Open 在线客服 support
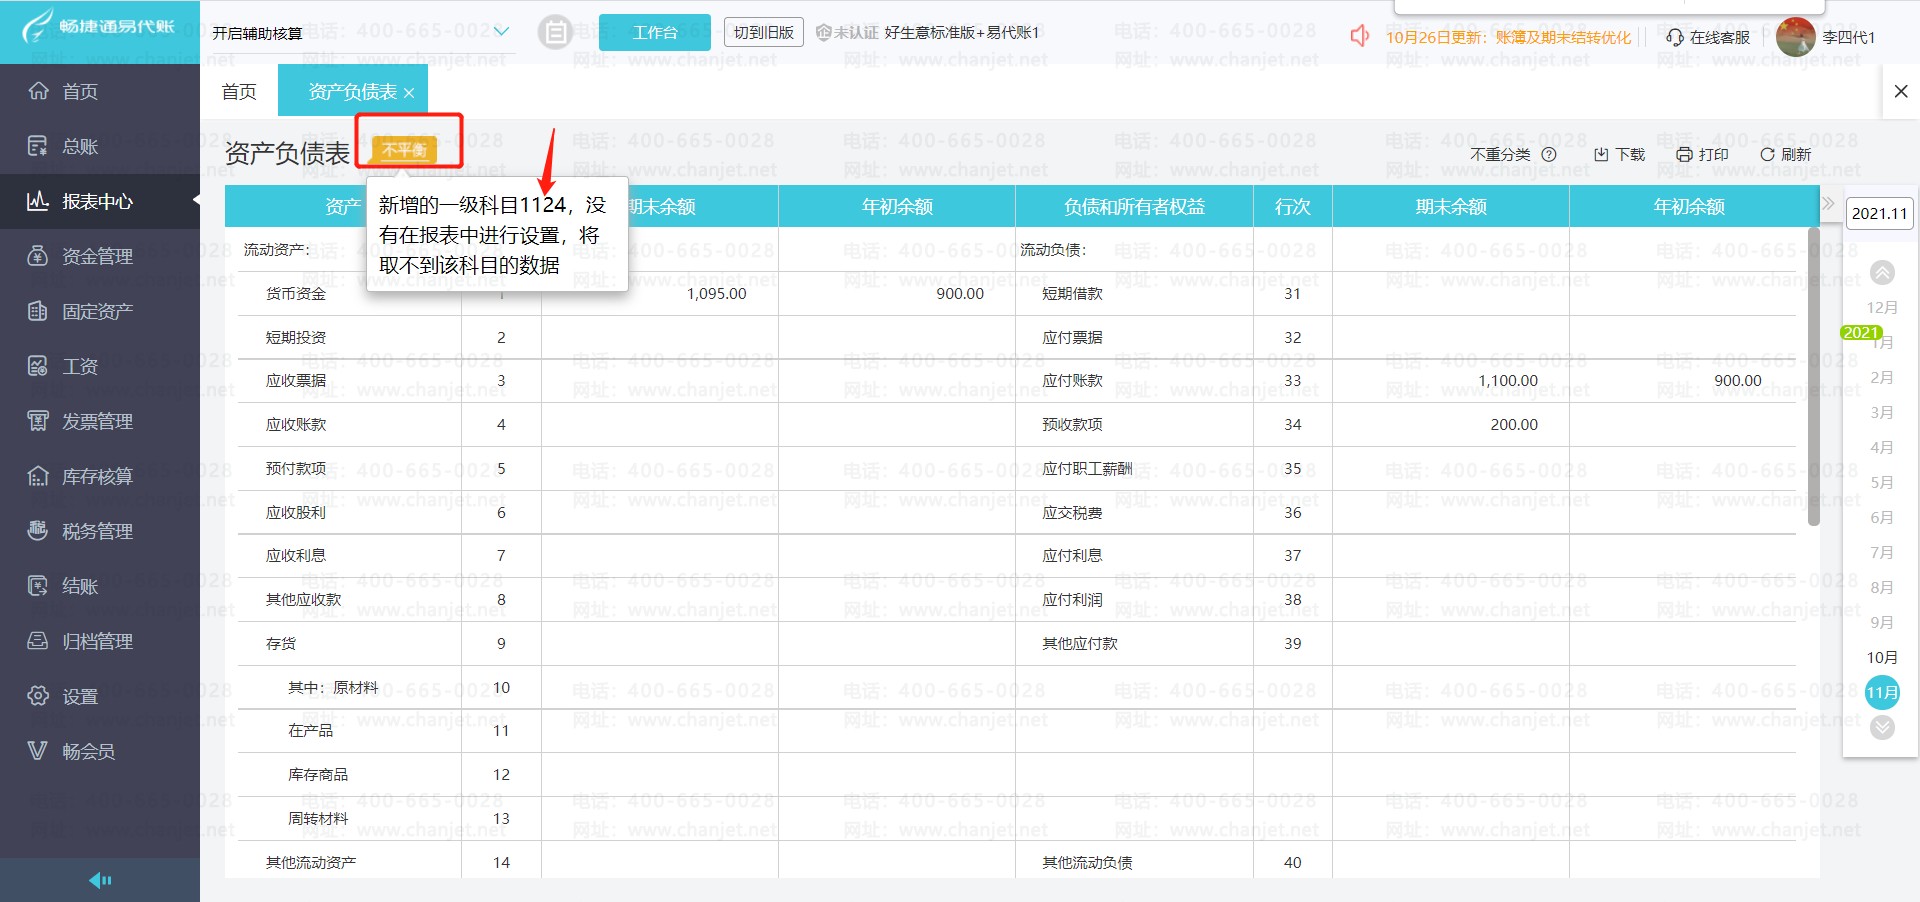 tap(1709, 37)
